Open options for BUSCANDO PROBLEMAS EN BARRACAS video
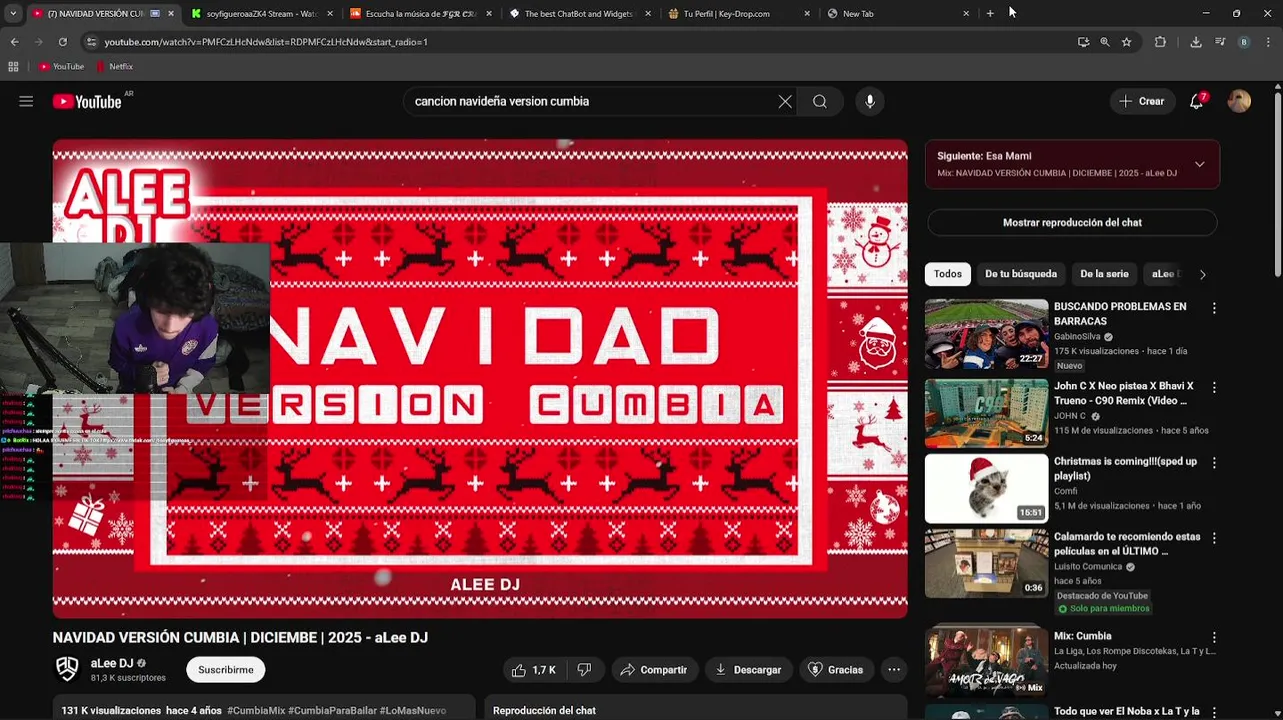The height and width of the screenshot is (720, 1283). [1214, 309]
